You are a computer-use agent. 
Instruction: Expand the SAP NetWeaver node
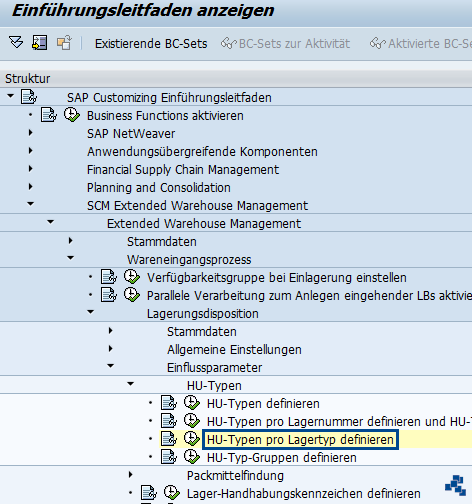click(31, 133)
